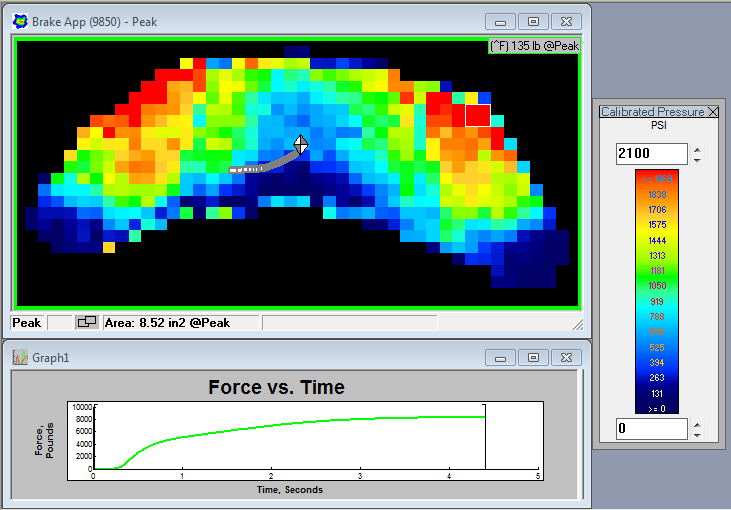Close the Graph1 window
Screen dimensions: 731x510
pyautogui.click(x=566, y=357)
